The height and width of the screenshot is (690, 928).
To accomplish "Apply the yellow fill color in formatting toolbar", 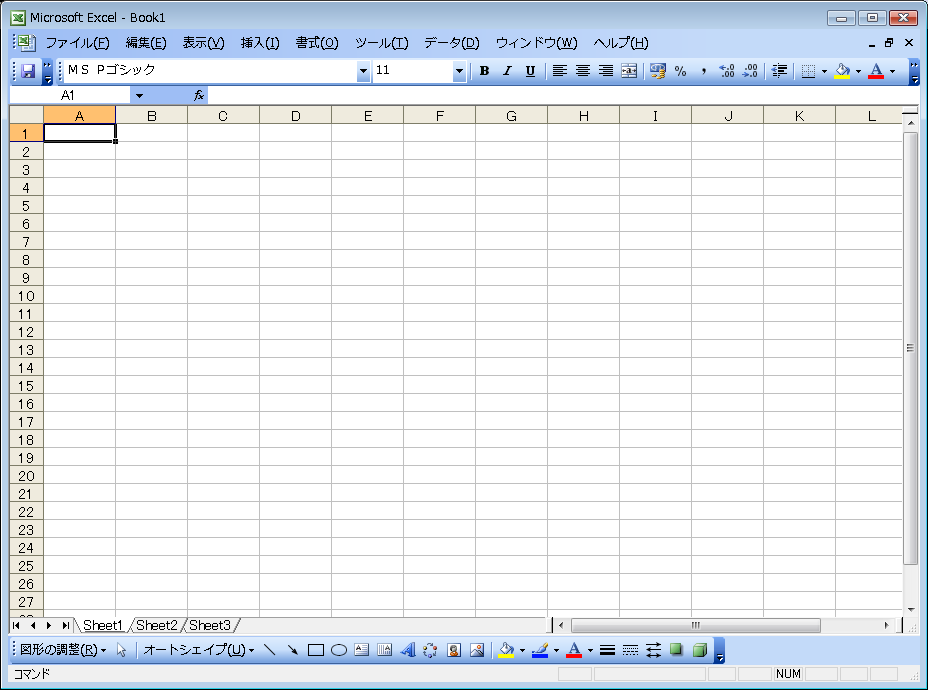I will [842, 71].
